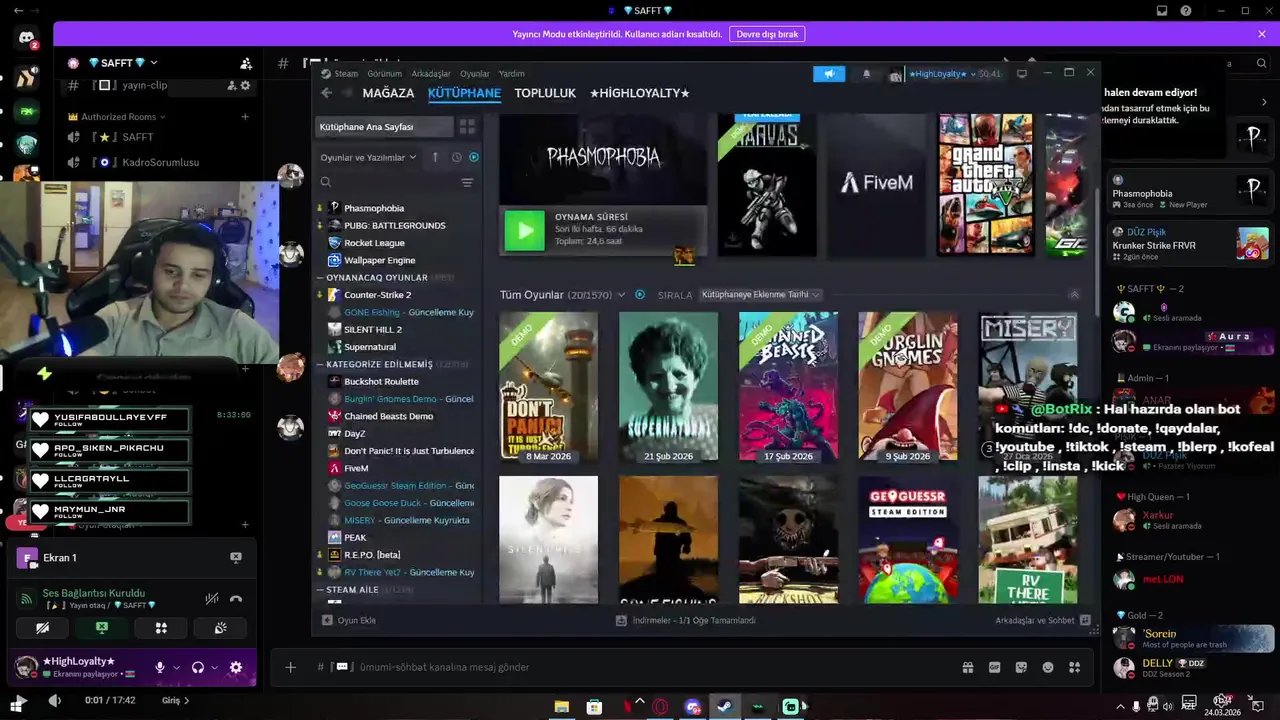Screen dimensions: 1280x720
Task: Click sort ascending arrow in library sidebar
Action: (435, 157)
